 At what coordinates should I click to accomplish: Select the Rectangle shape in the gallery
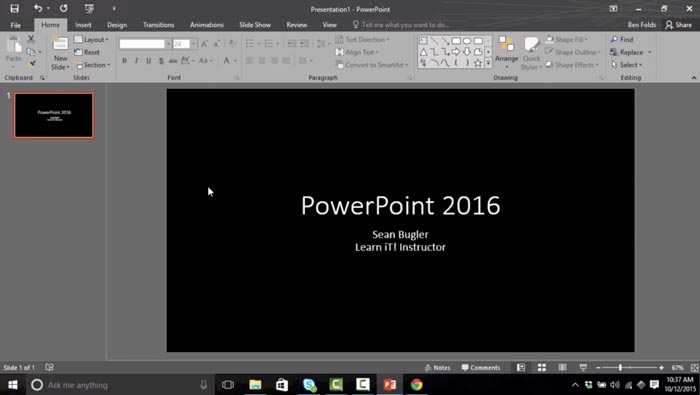[x=456, y=41]
